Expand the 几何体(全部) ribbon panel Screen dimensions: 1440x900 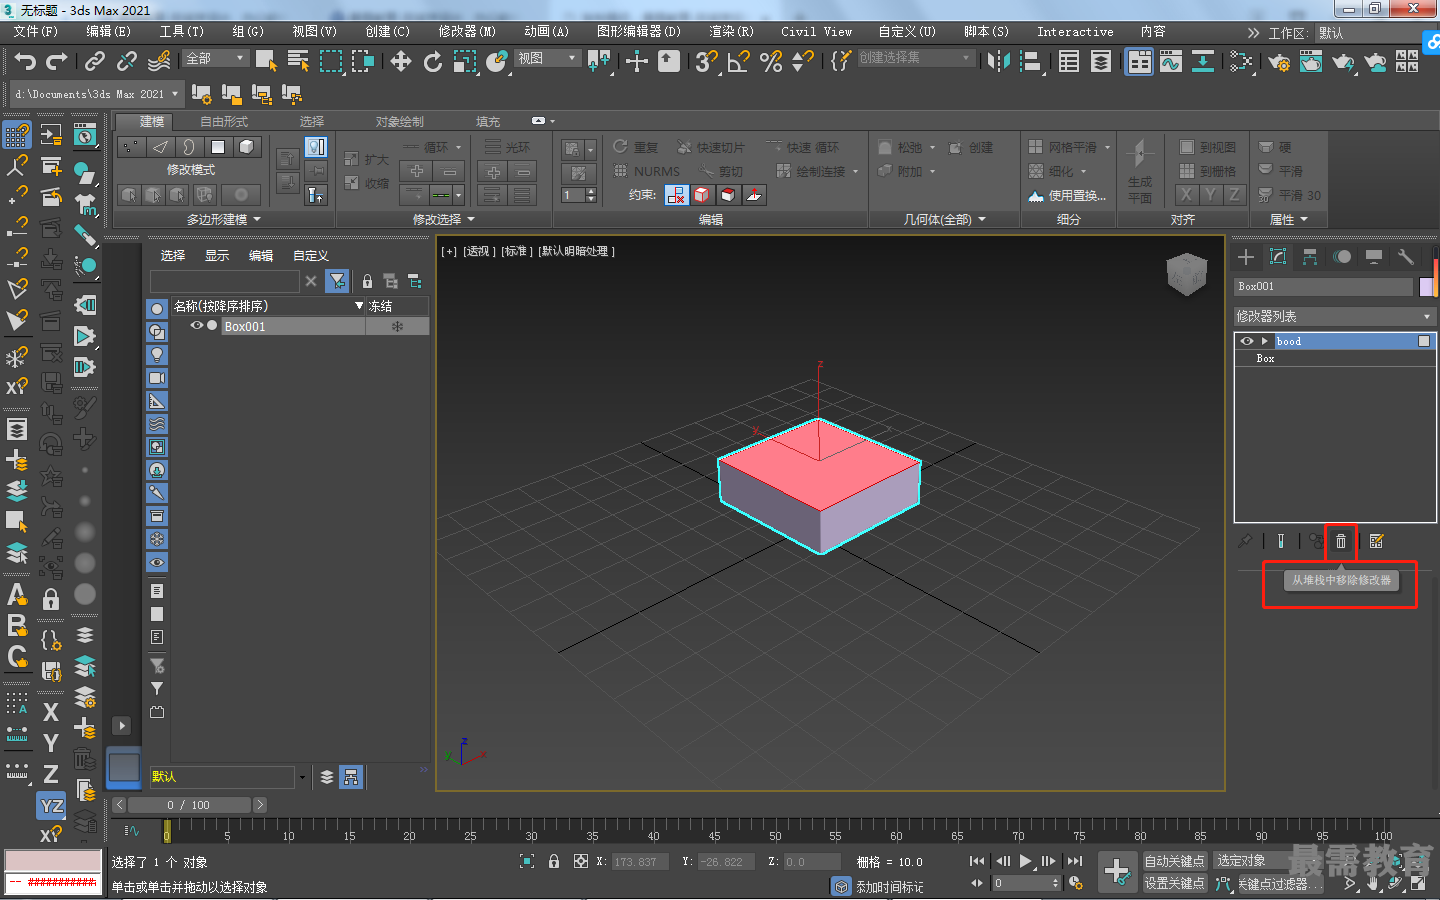[945, 219]
